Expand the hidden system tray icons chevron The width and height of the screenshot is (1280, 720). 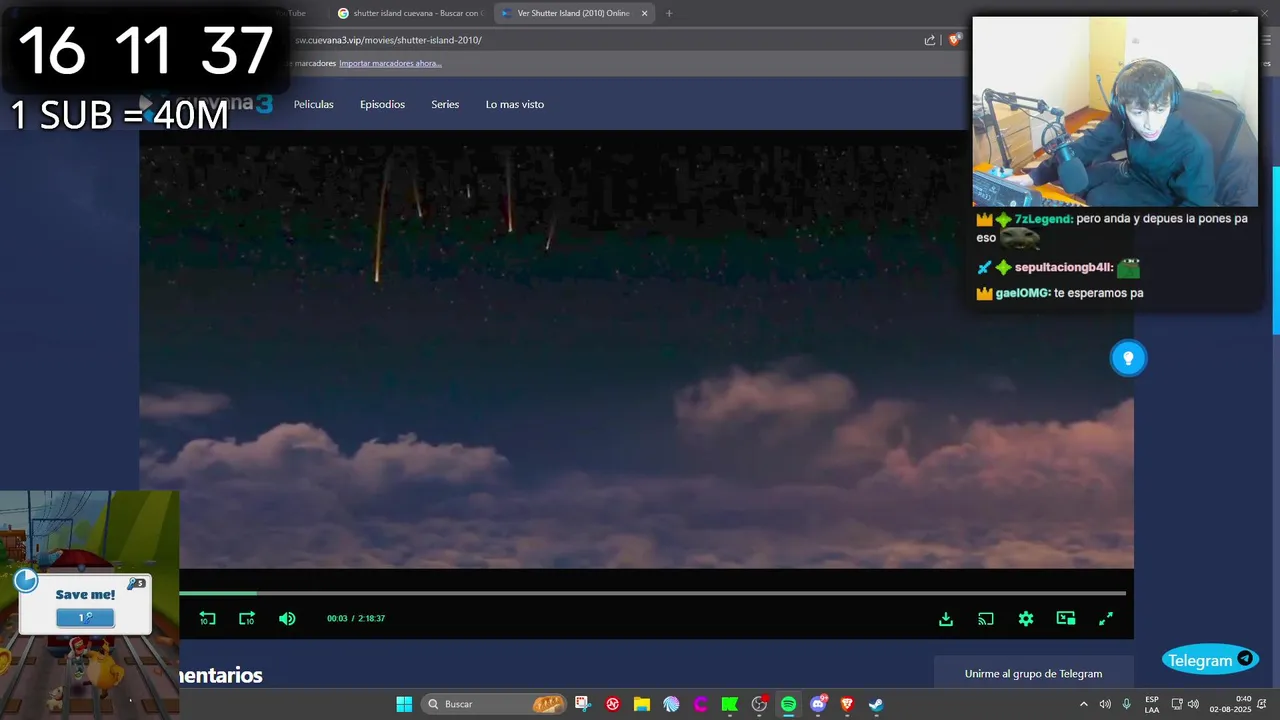[1083, 704]
